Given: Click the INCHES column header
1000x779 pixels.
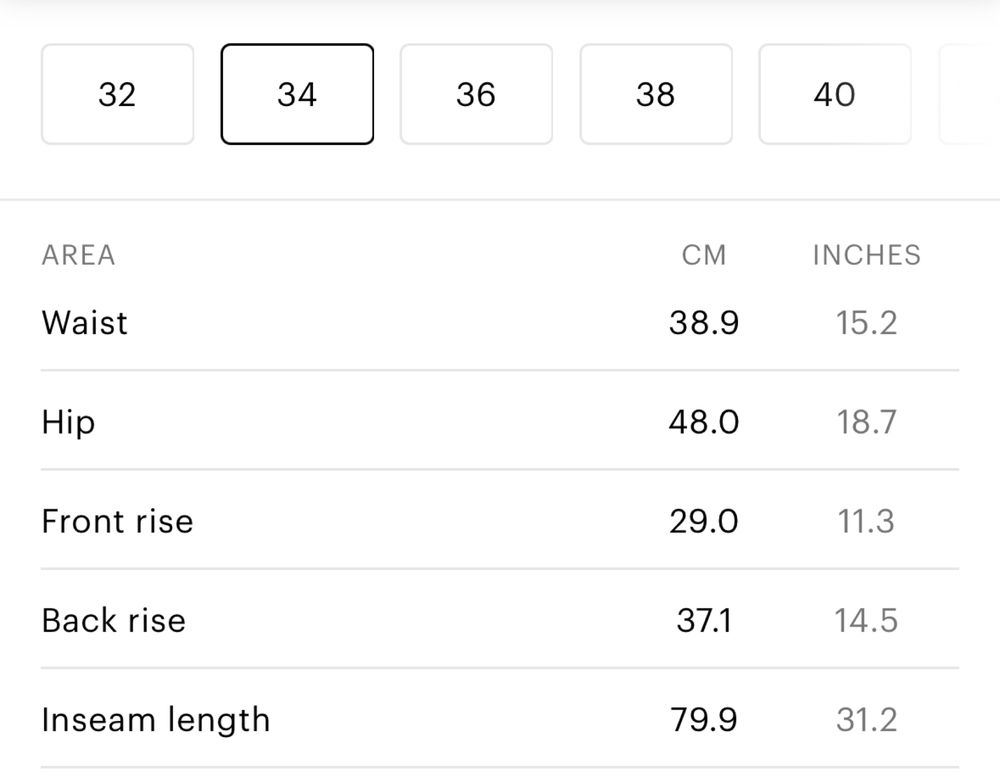Looking at the screenshot, I should (x=867, y=255).
